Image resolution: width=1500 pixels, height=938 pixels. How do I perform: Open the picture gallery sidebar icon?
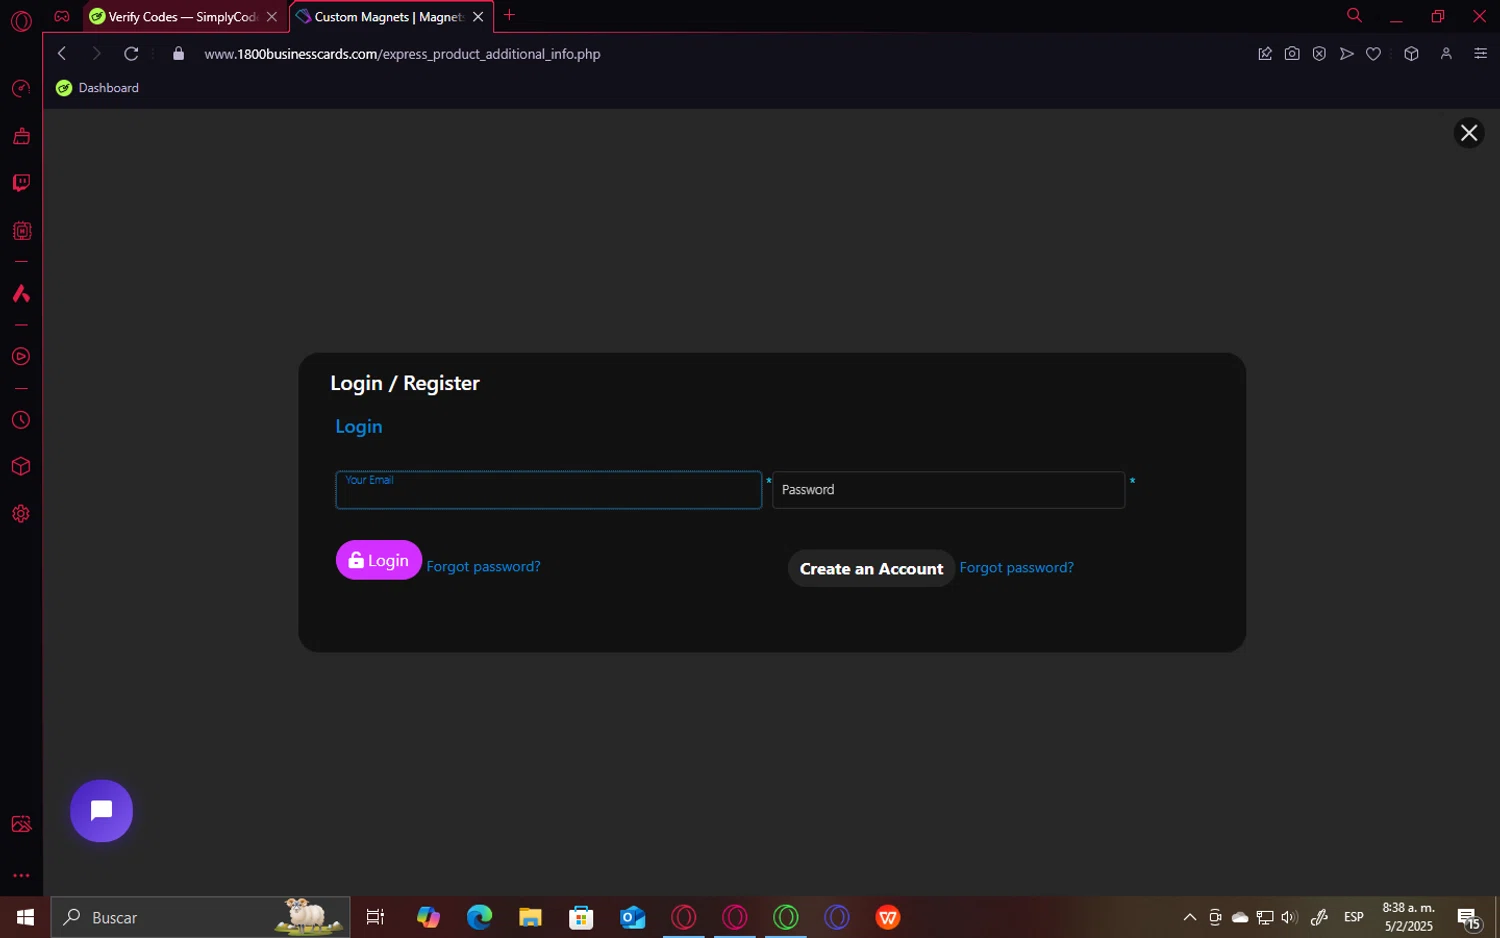(21, 824)
